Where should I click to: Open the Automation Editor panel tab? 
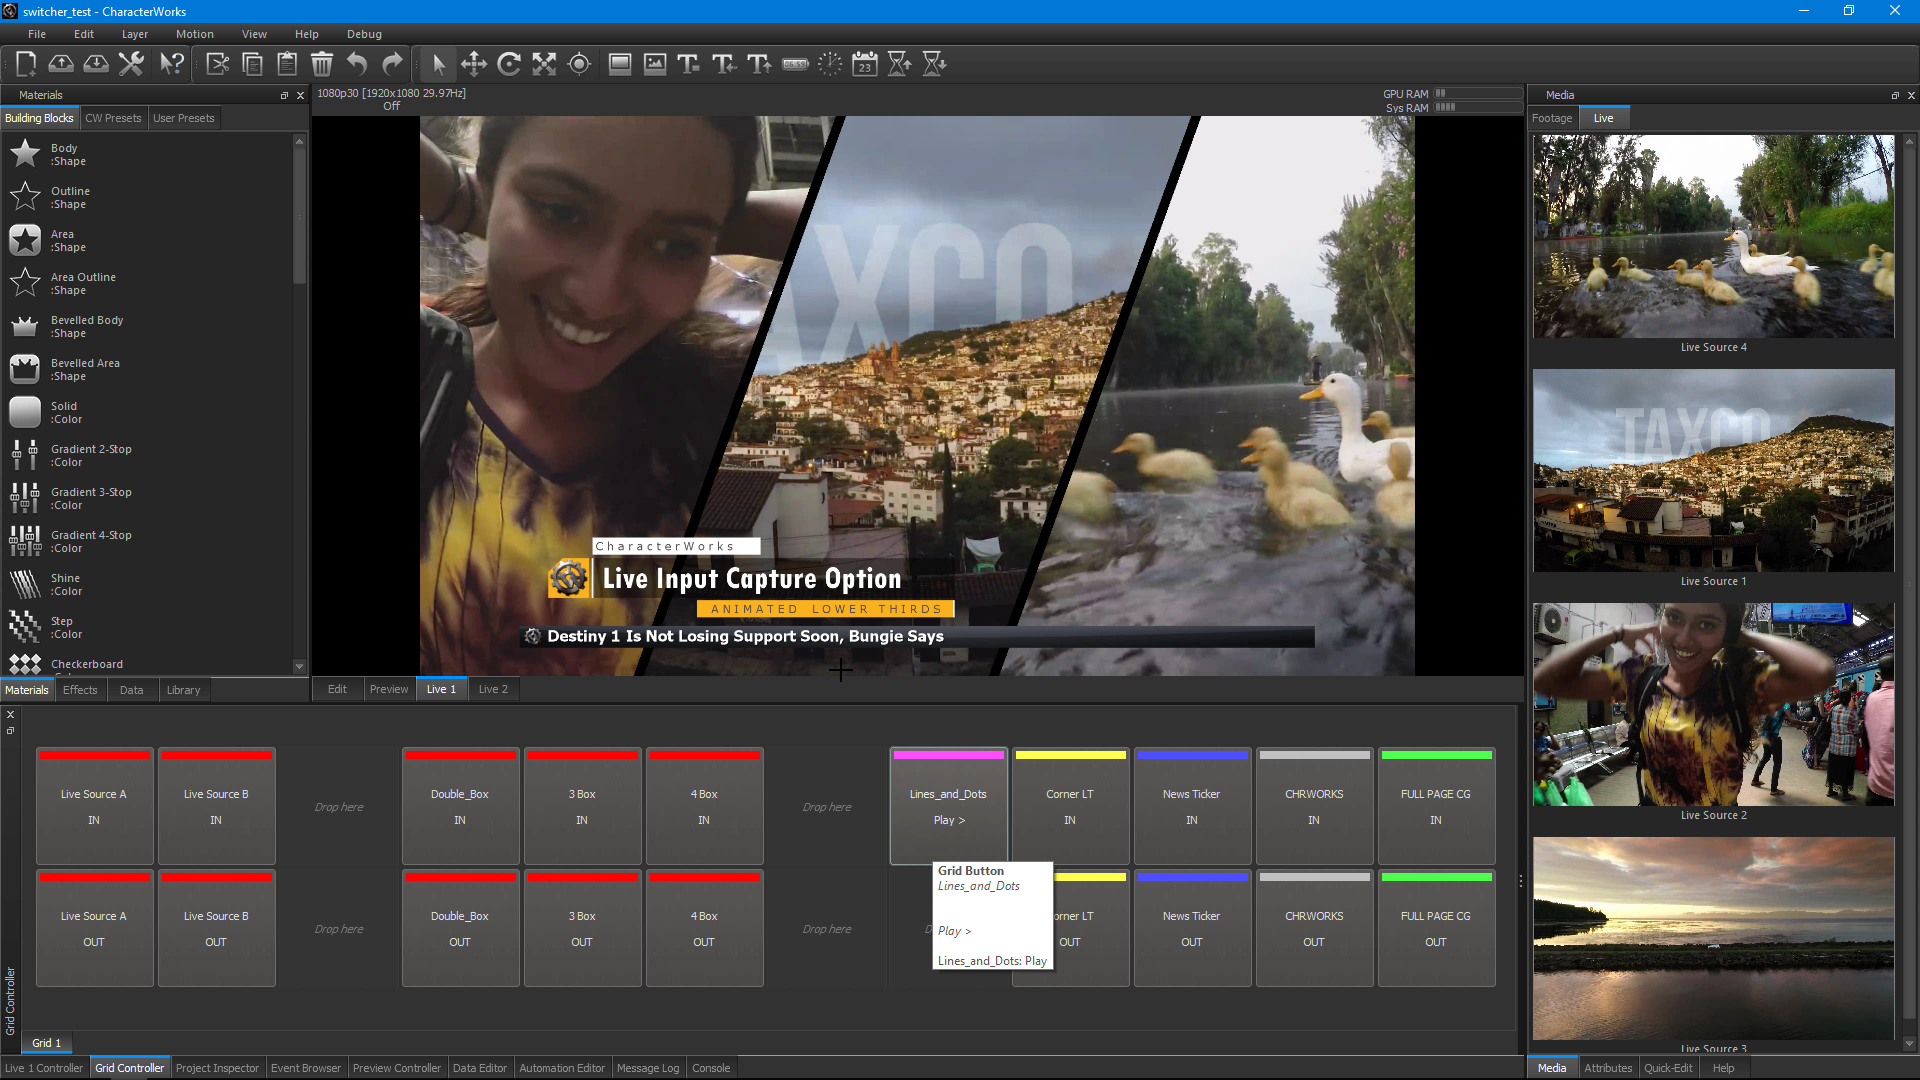point(561,1068)
